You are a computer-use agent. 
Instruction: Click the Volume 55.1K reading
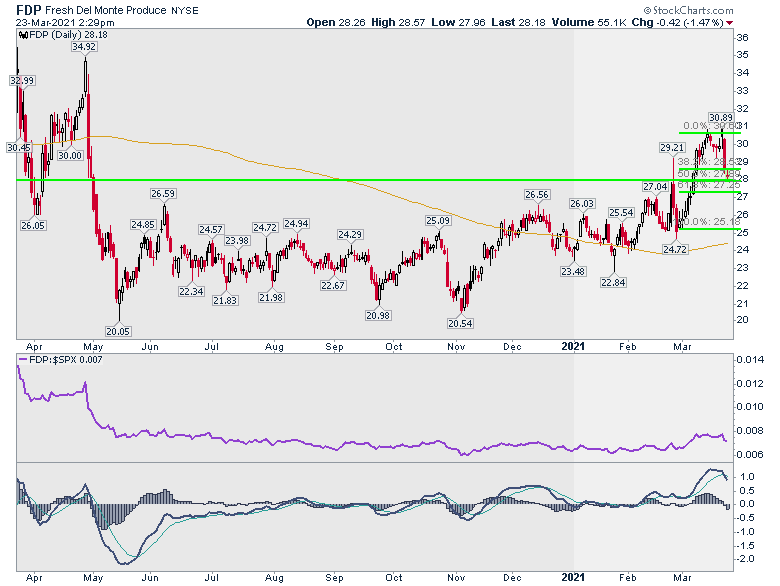pos(589,22)
